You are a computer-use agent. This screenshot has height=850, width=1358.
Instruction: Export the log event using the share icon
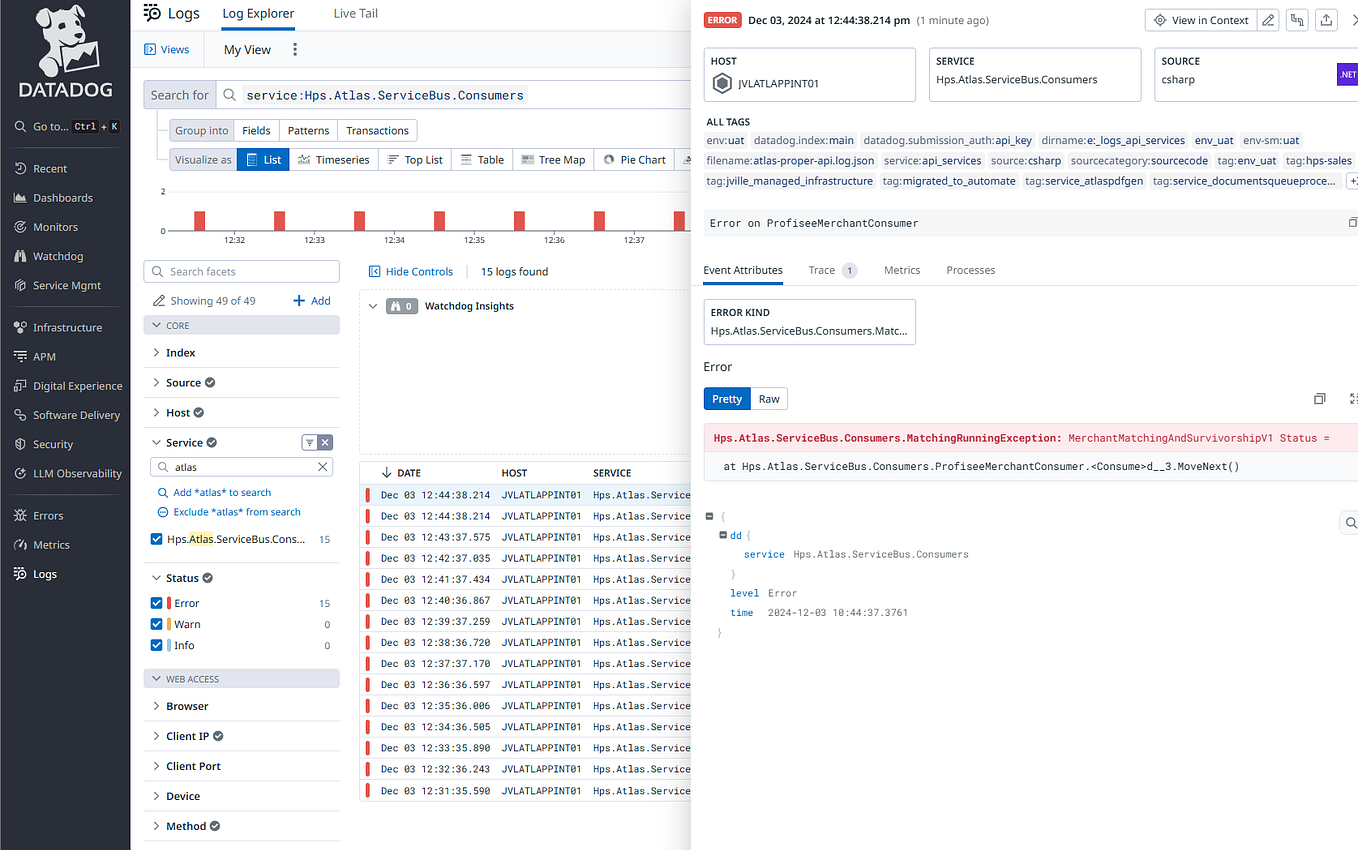pyautogui.click(x=1326, y=19)
